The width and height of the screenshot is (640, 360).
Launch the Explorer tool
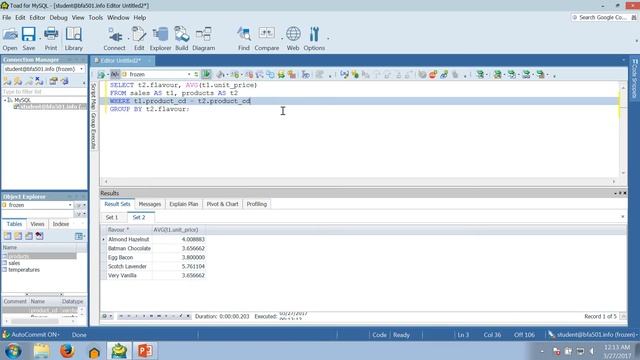160,39
